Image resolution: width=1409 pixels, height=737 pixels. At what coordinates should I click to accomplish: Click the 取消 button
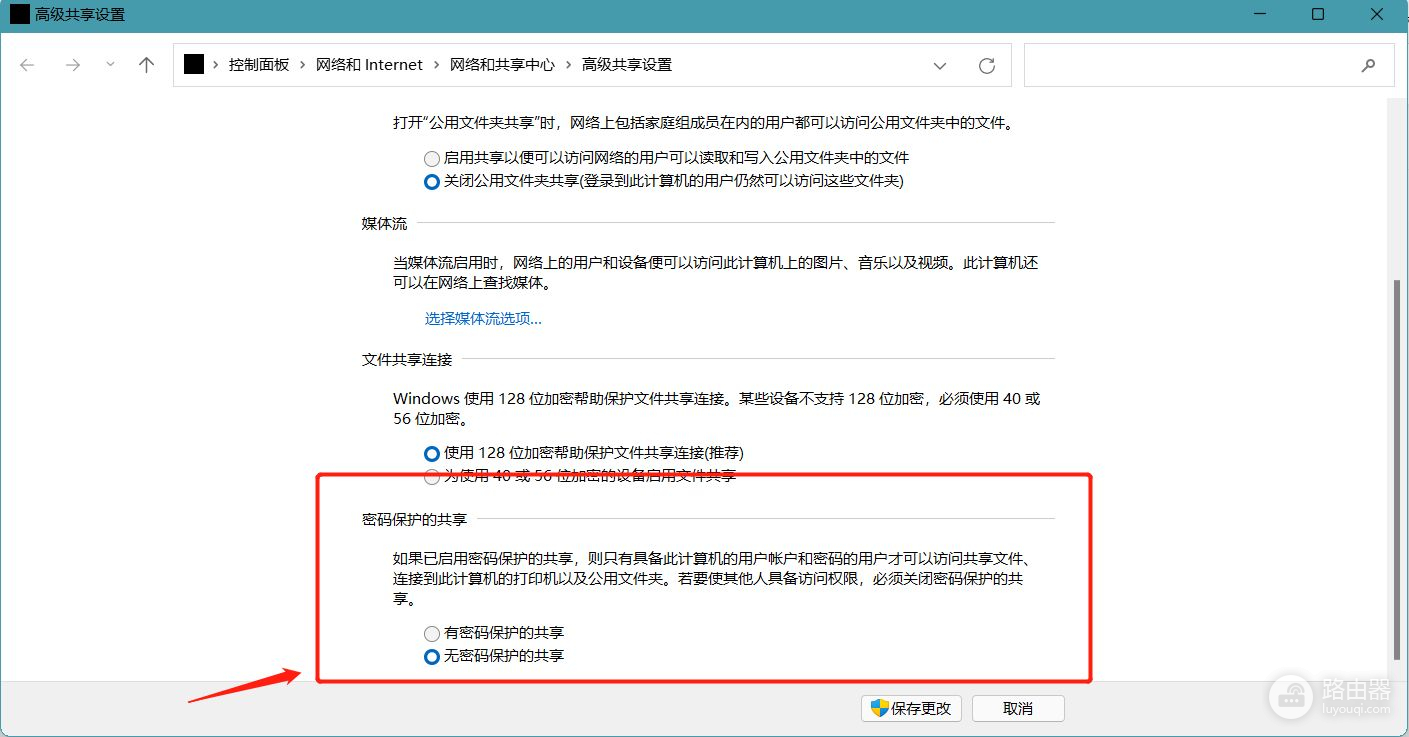1017,708
